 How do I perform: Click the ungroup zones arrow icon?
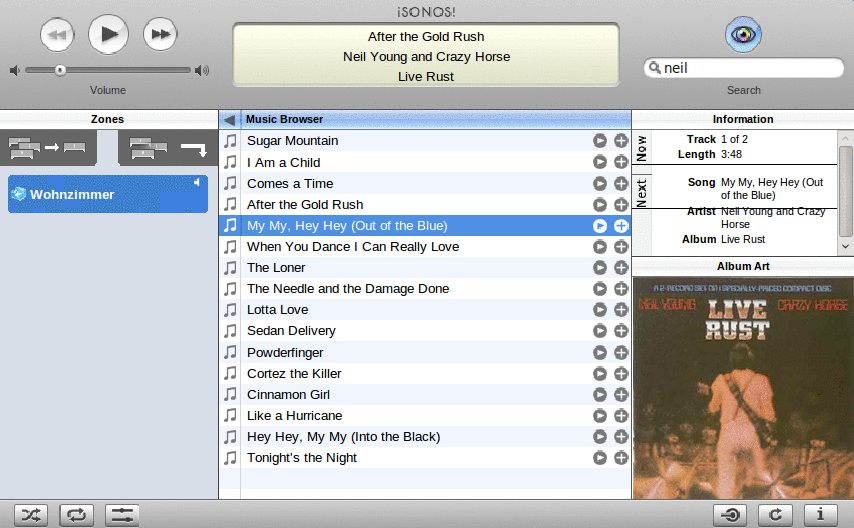(168, 147)
